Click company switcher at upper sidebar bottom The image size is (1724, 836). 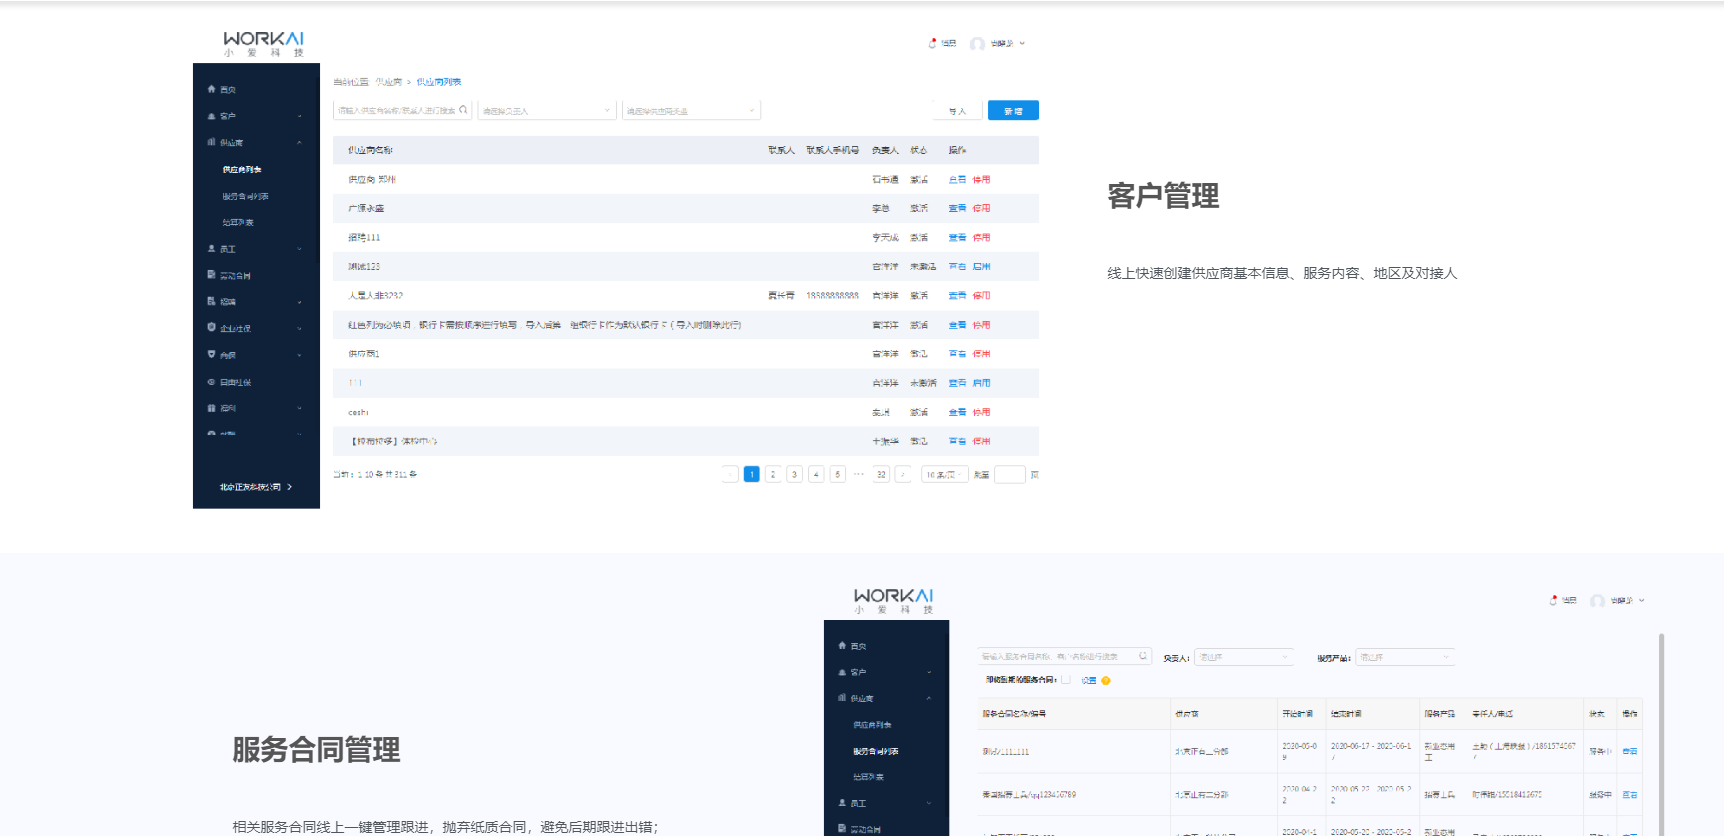tap(256, 487)
